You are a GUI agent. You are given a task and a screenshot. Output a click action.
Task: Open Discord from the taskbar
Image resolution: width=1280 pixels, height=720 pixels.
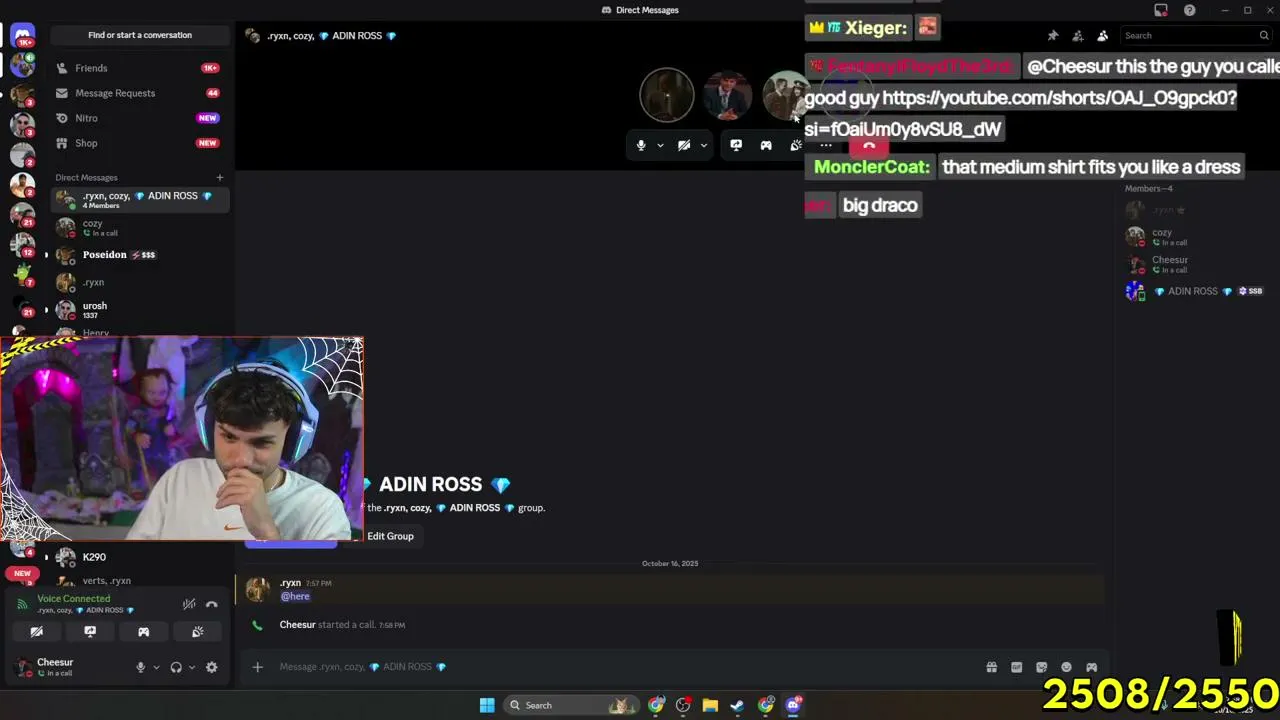coord(793,705)
